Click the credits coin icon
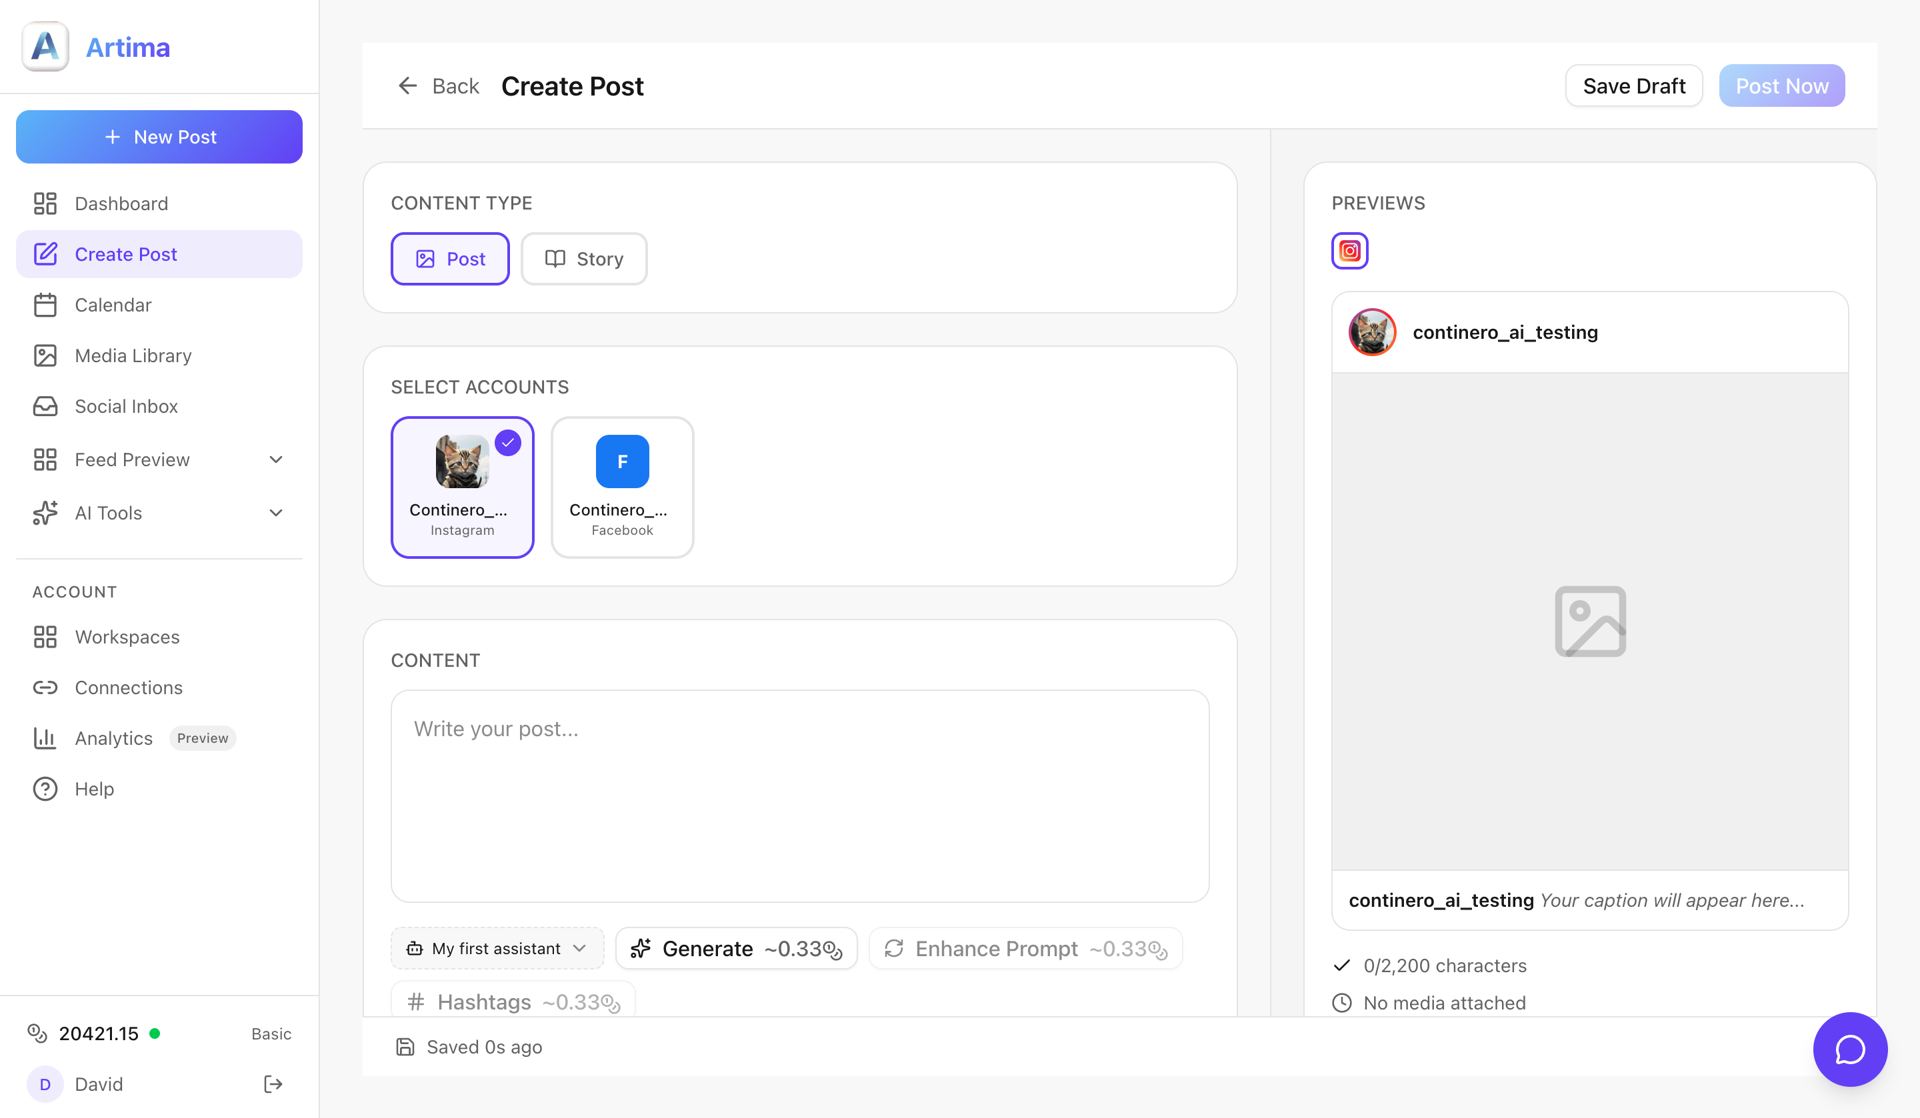The width and height of the screenshot is (1920, 1118). click(x=37, y=1033)
